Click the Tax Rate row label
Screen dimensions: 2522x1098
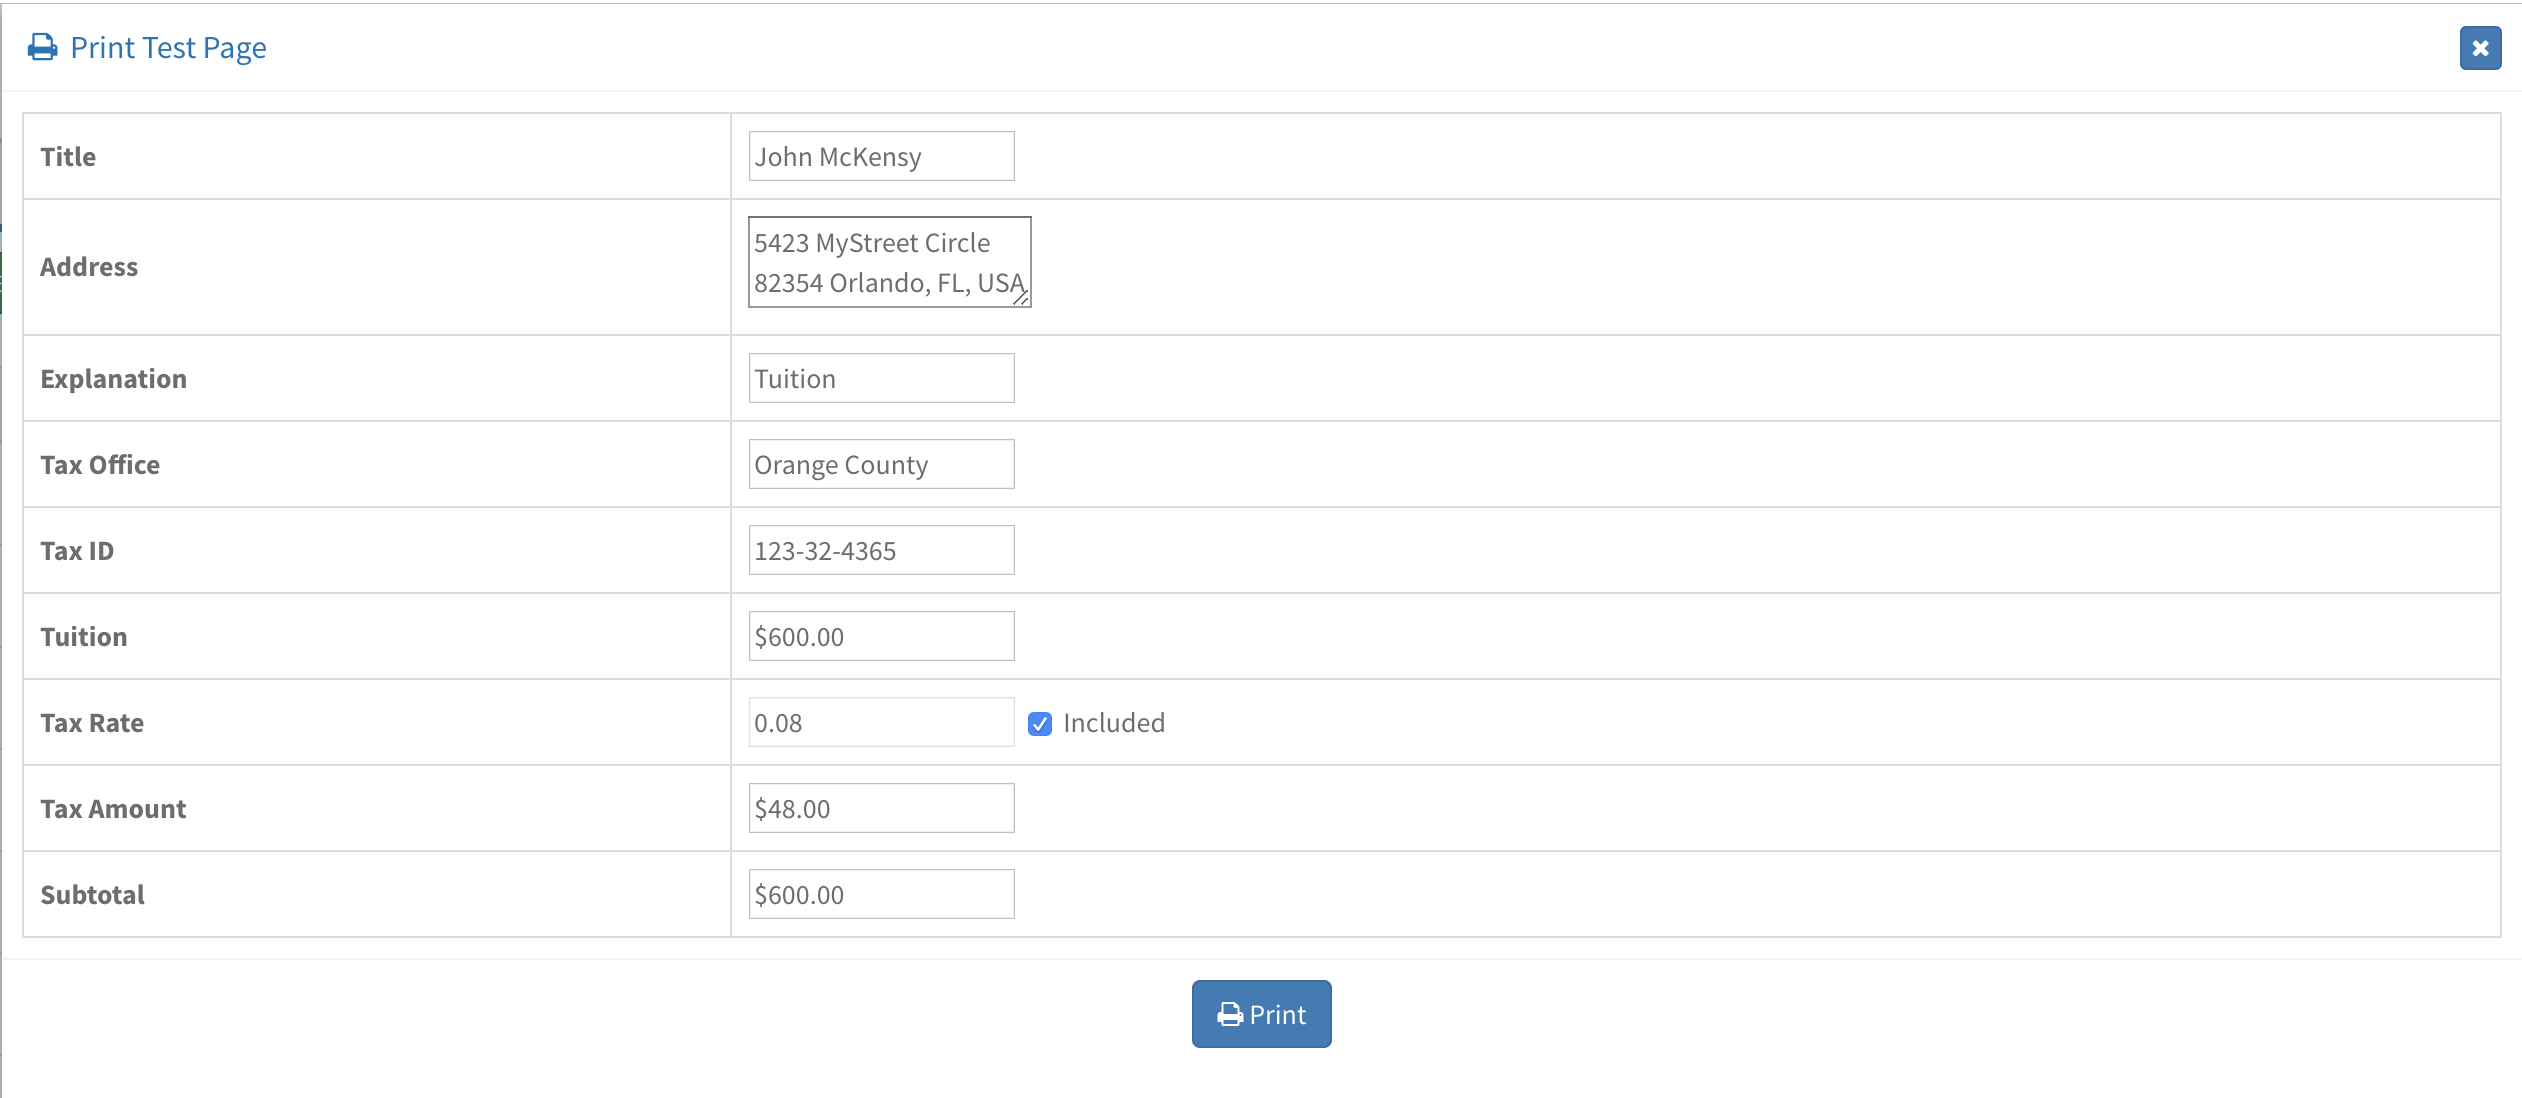pos(92,723)
